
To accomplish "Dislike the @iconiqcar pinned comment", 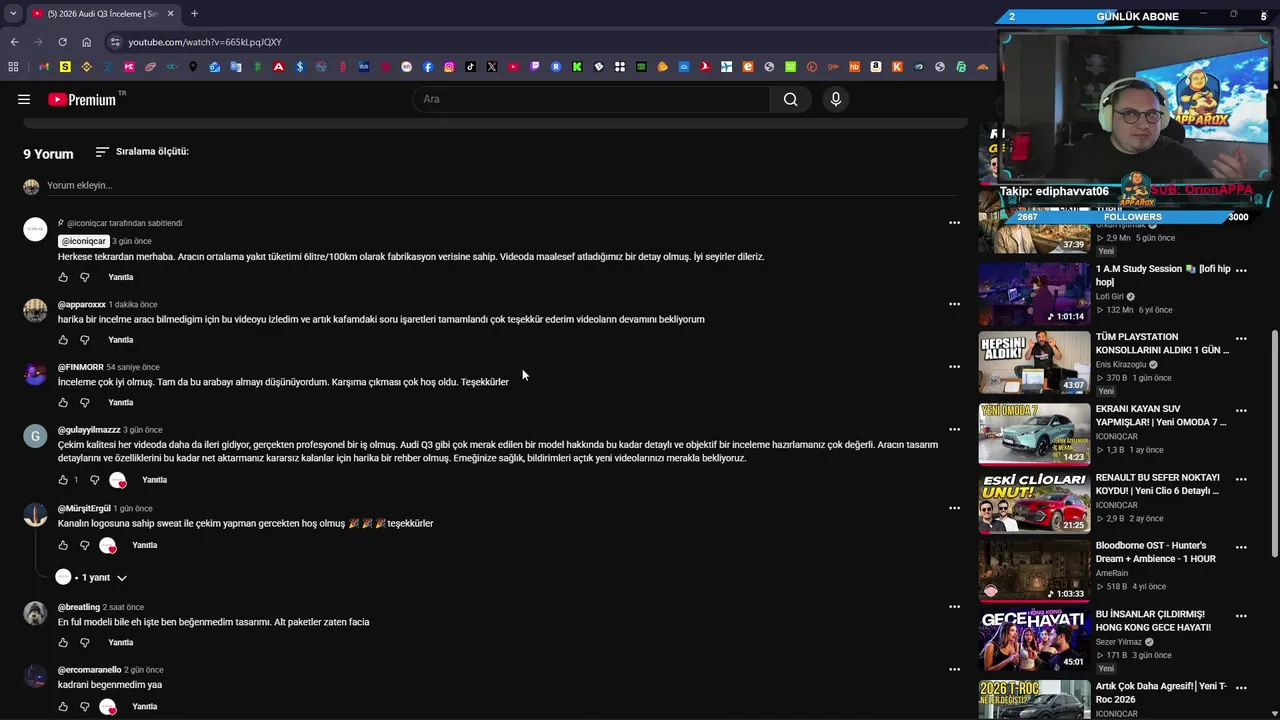I will 84,277.
